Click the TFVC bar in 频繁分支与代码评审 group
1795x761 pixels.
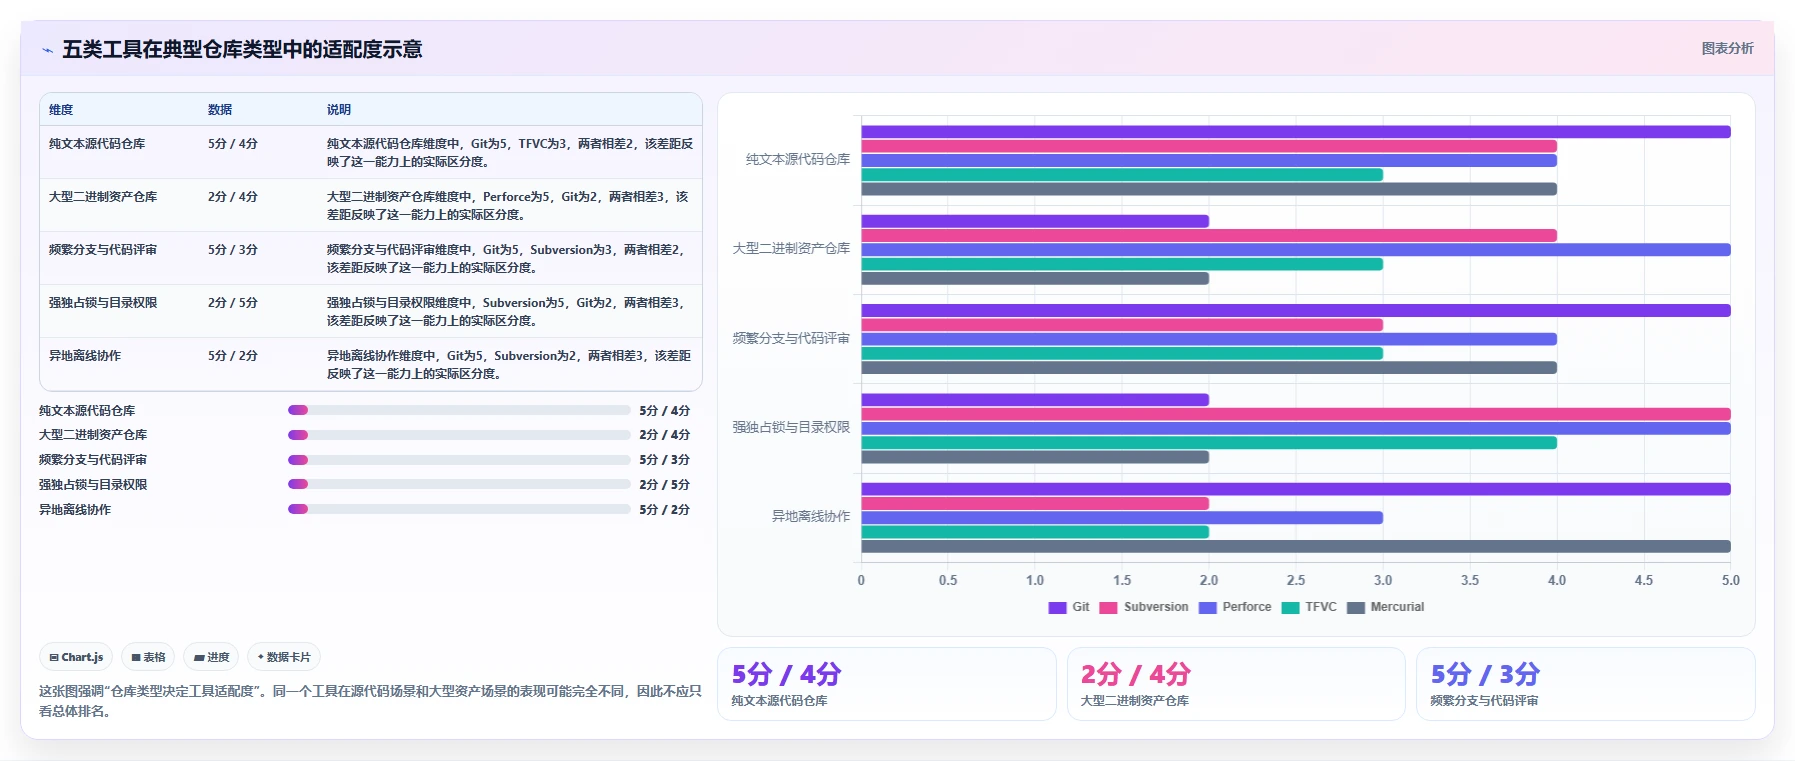1122,353
